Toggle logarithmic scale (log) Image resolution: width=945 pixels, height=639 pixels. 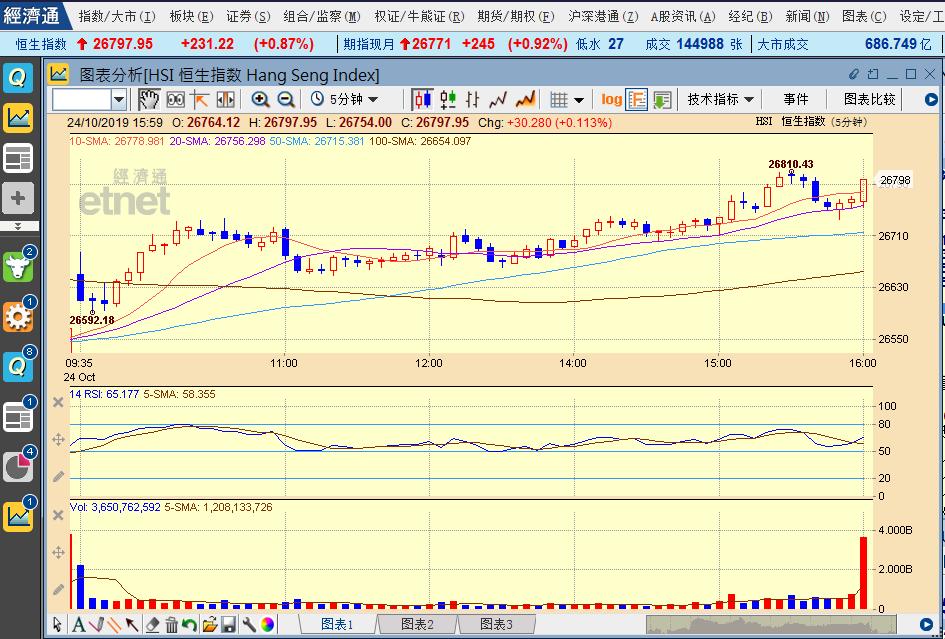tap(611, 99)
